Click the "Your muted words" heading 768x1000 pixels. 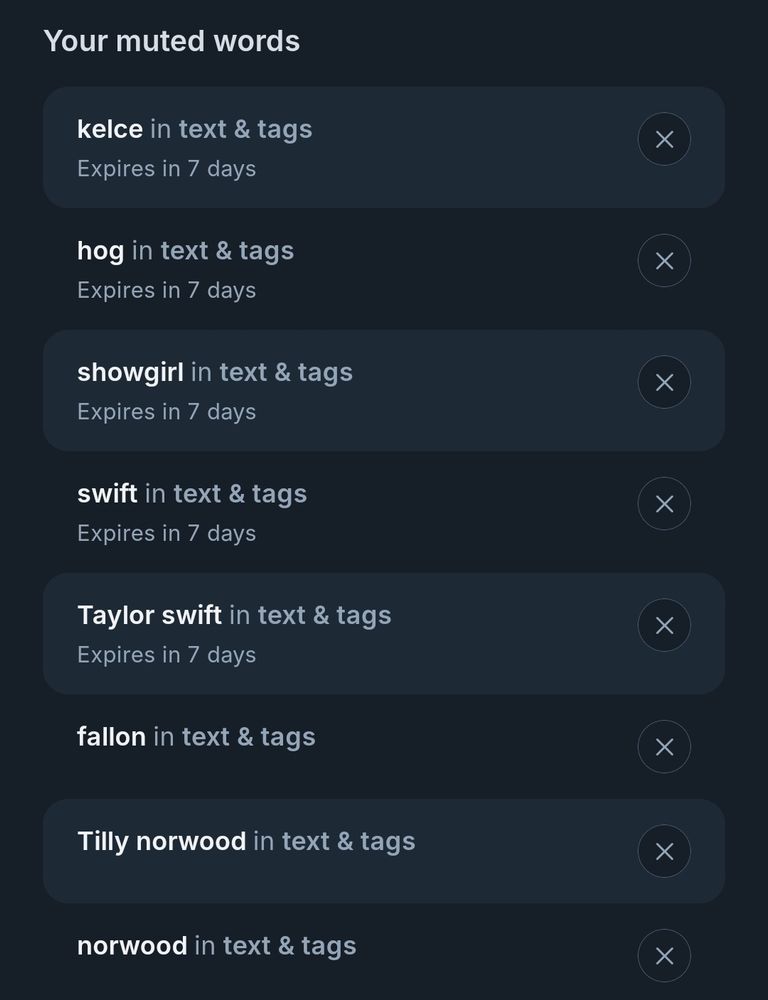[171, 41]
